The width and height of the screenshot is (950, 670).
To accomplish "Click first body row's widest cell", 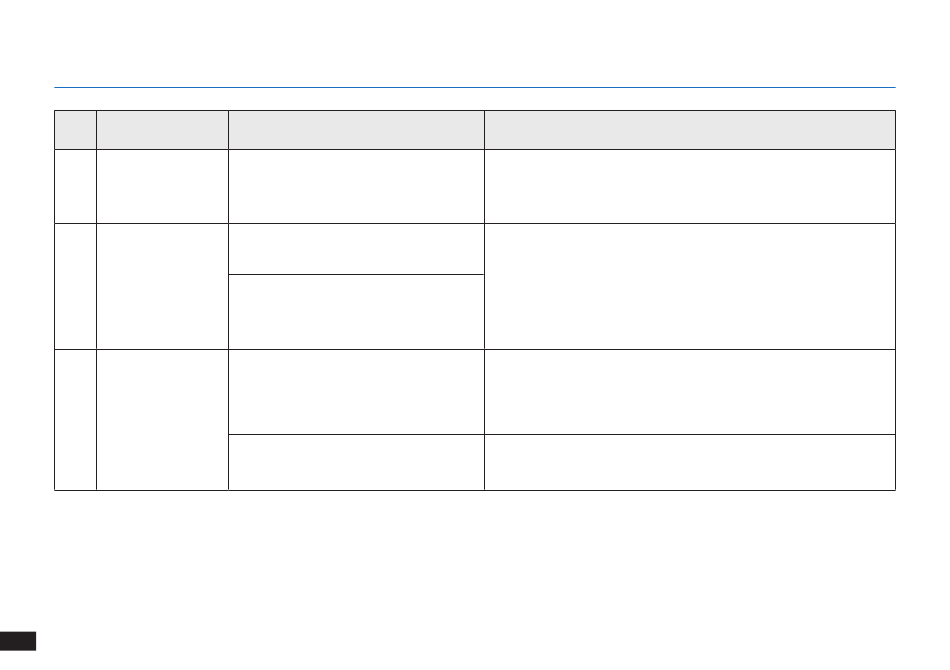I will click(690, 187).
